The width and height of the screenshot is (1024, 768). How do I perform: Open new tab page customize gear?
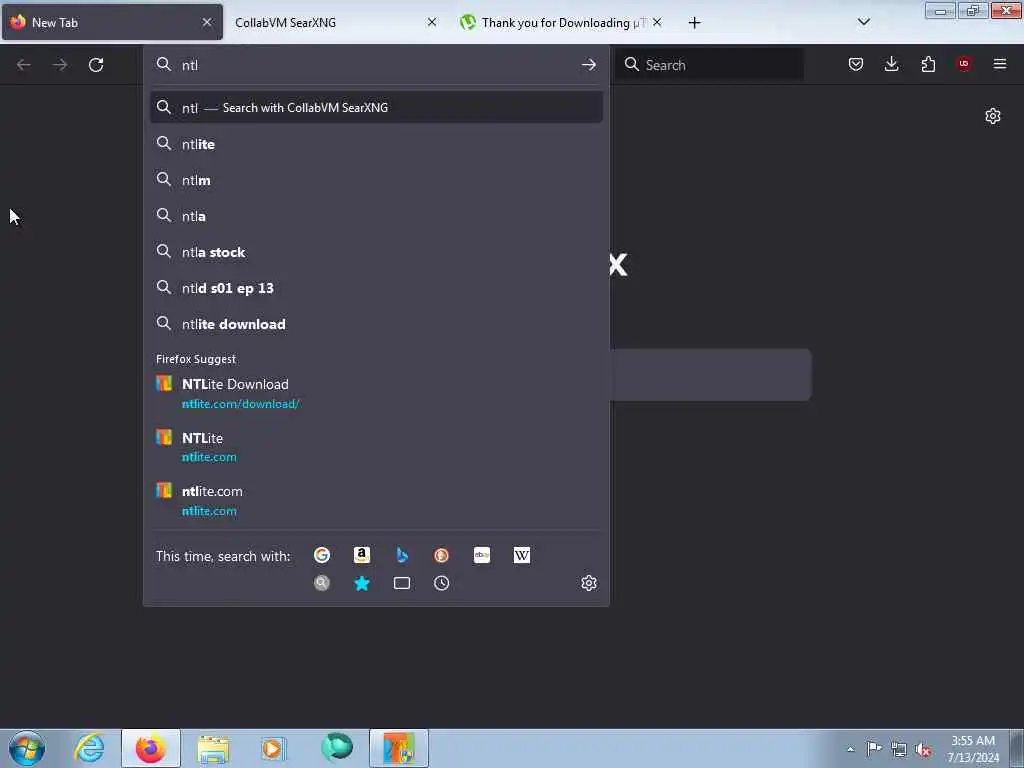[x=993, y=116]
